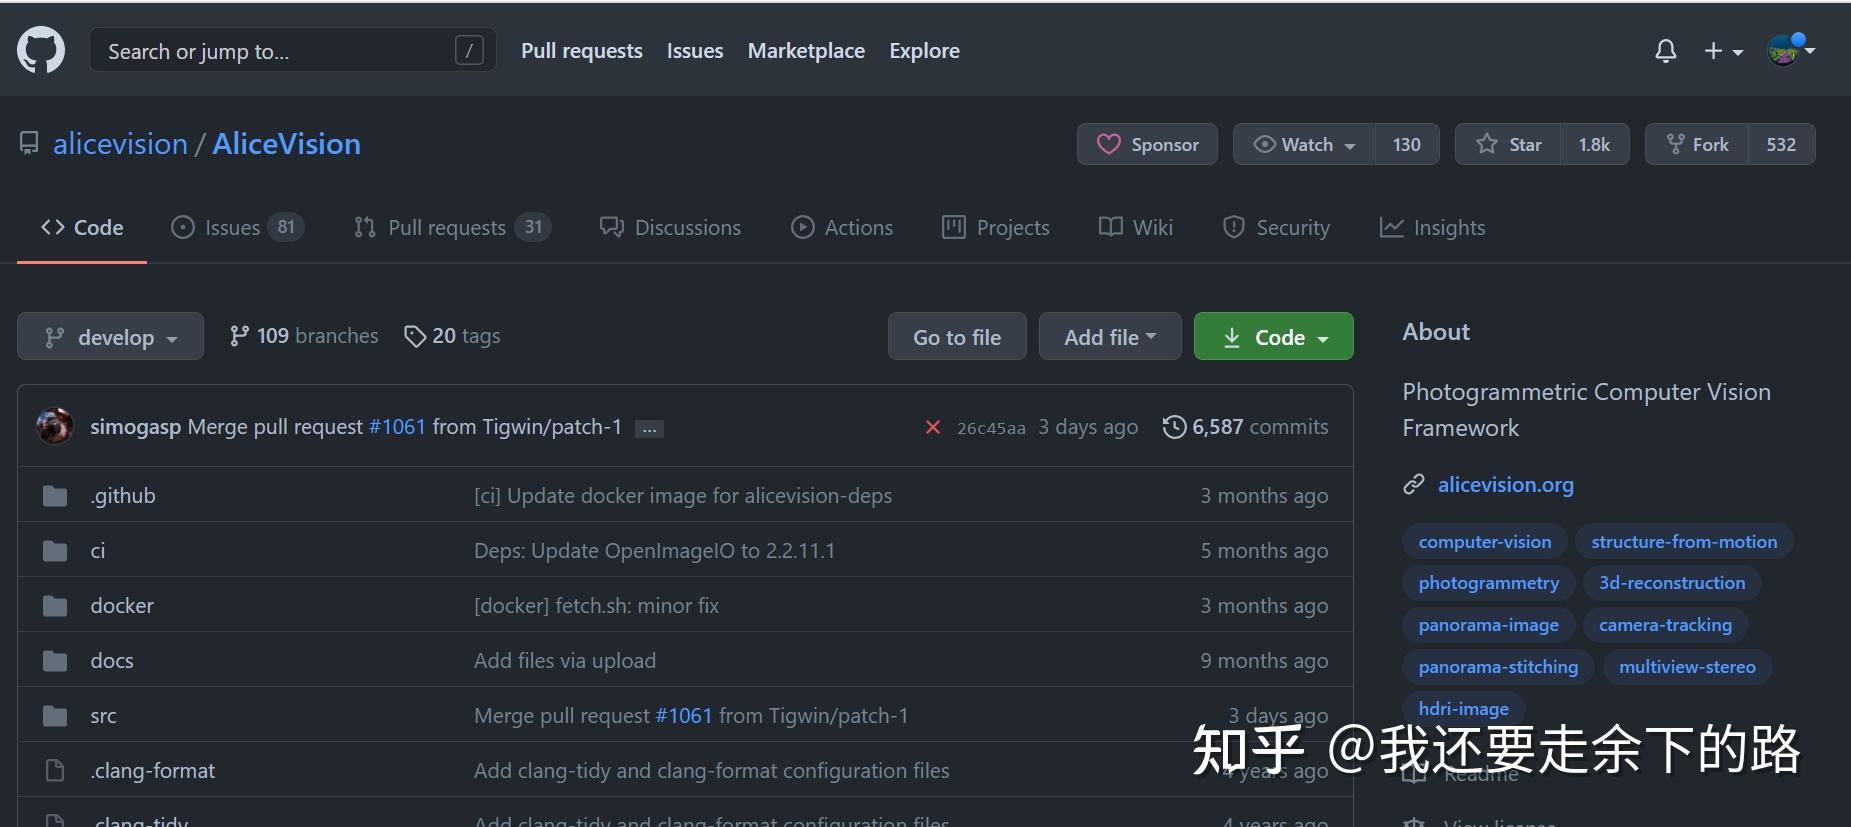Open the alicevision owner link
The width and height of the screenshot is (1851, 827).
pyautogui.click(x=120, y=144)
